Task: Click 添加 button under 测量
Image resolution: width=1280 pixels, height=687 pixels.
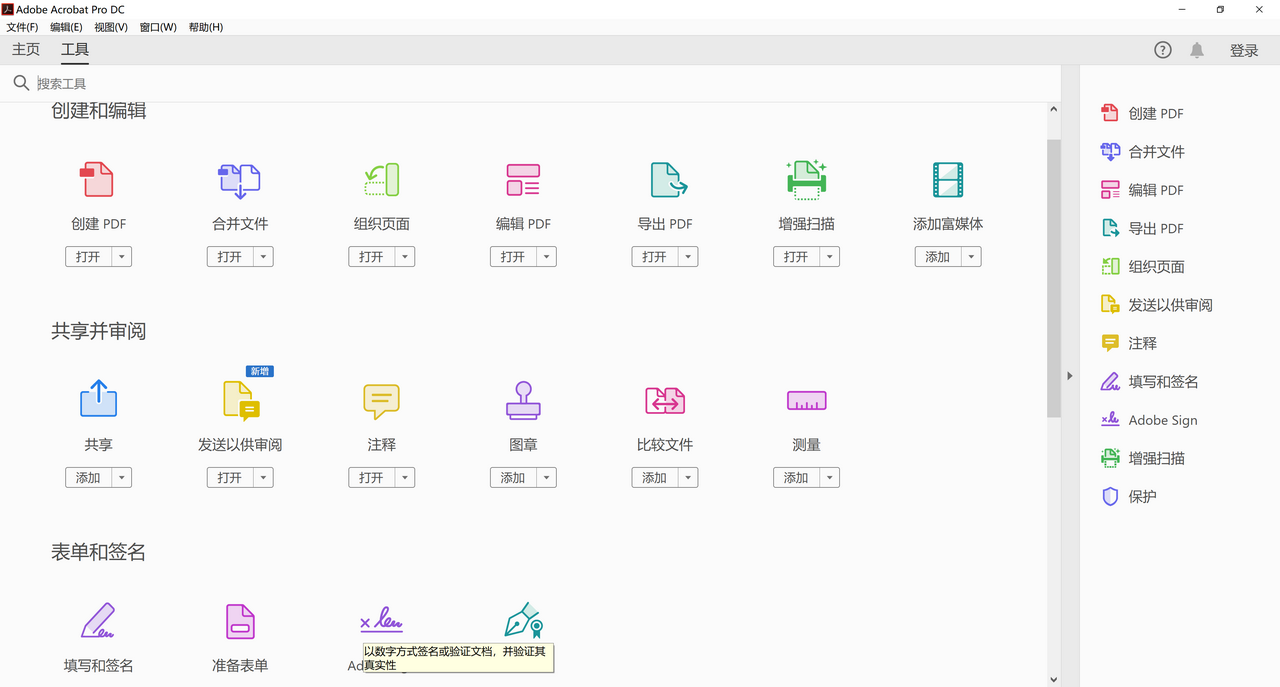Action: [x=796, y=478]
